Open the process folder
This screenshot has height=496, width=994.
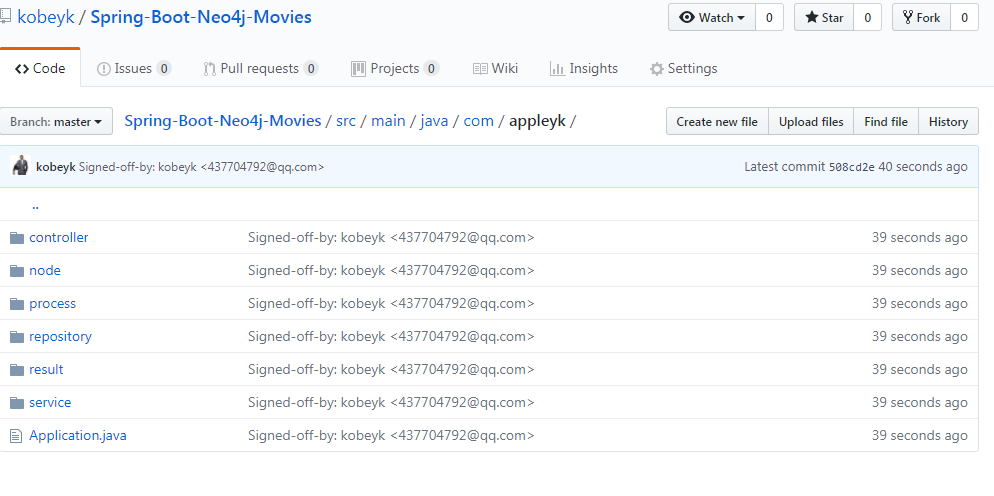(53, 303)
